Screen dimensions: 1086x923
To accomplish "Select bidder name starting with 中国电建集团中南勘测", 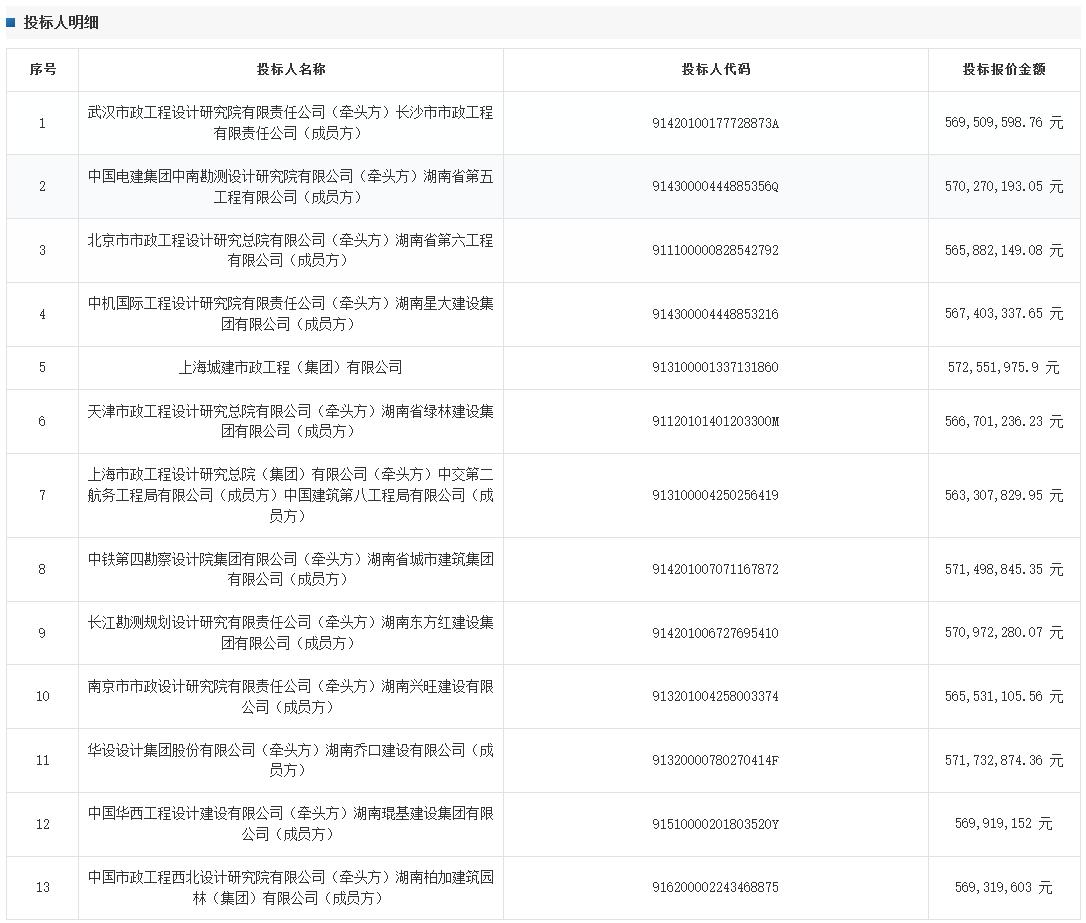I will pyautogui.click(x=290, y=186).
